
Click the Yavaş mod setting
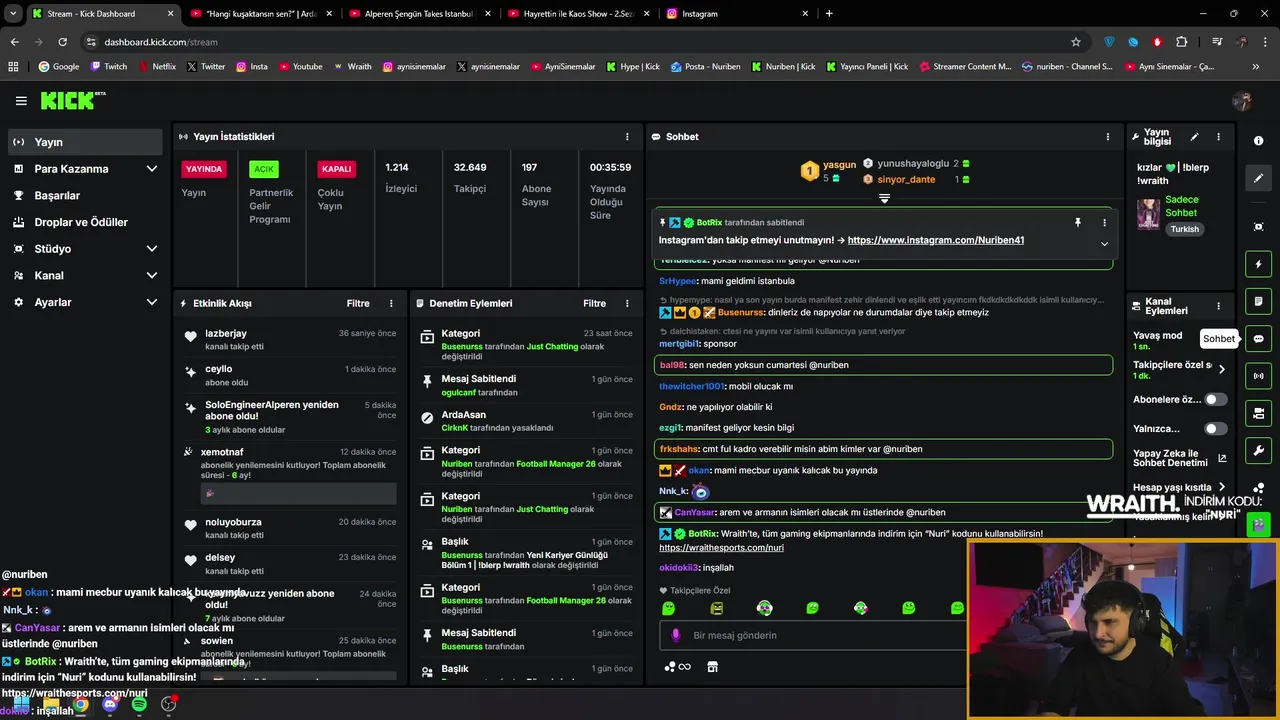1157,340
